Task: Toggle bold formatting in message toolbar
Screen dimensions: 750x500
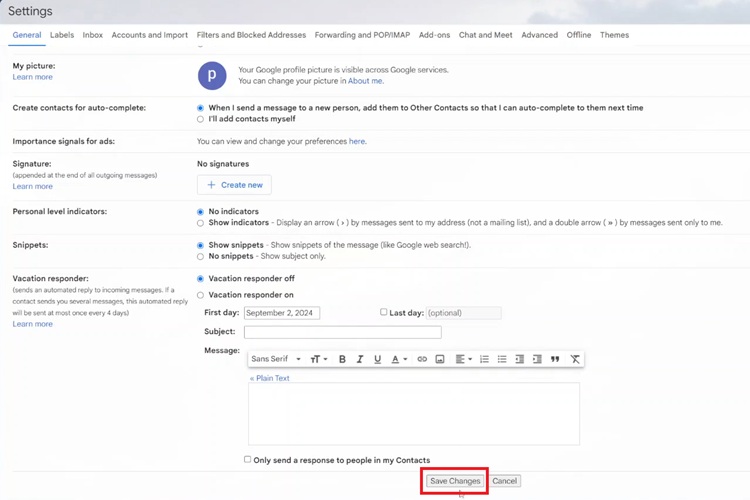Action: click(342, 359)
